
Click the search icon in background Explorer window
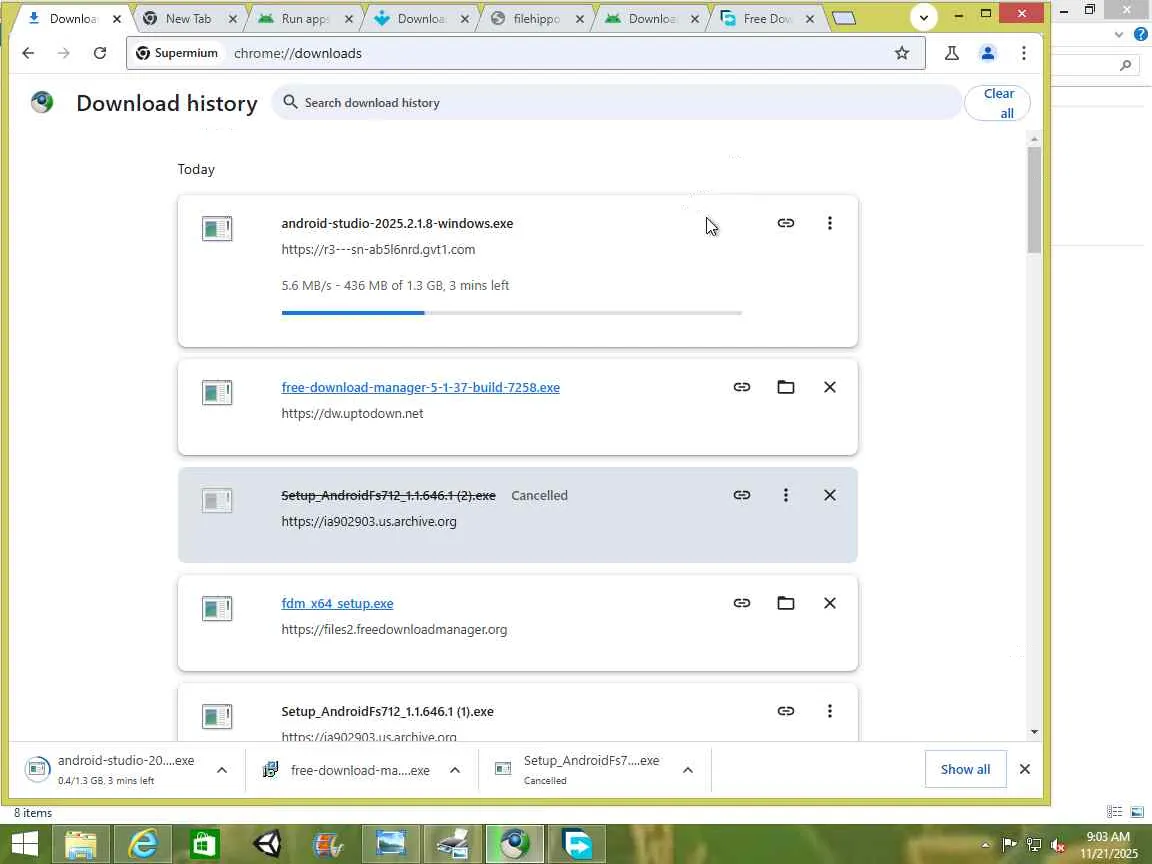click(1125, 65)
